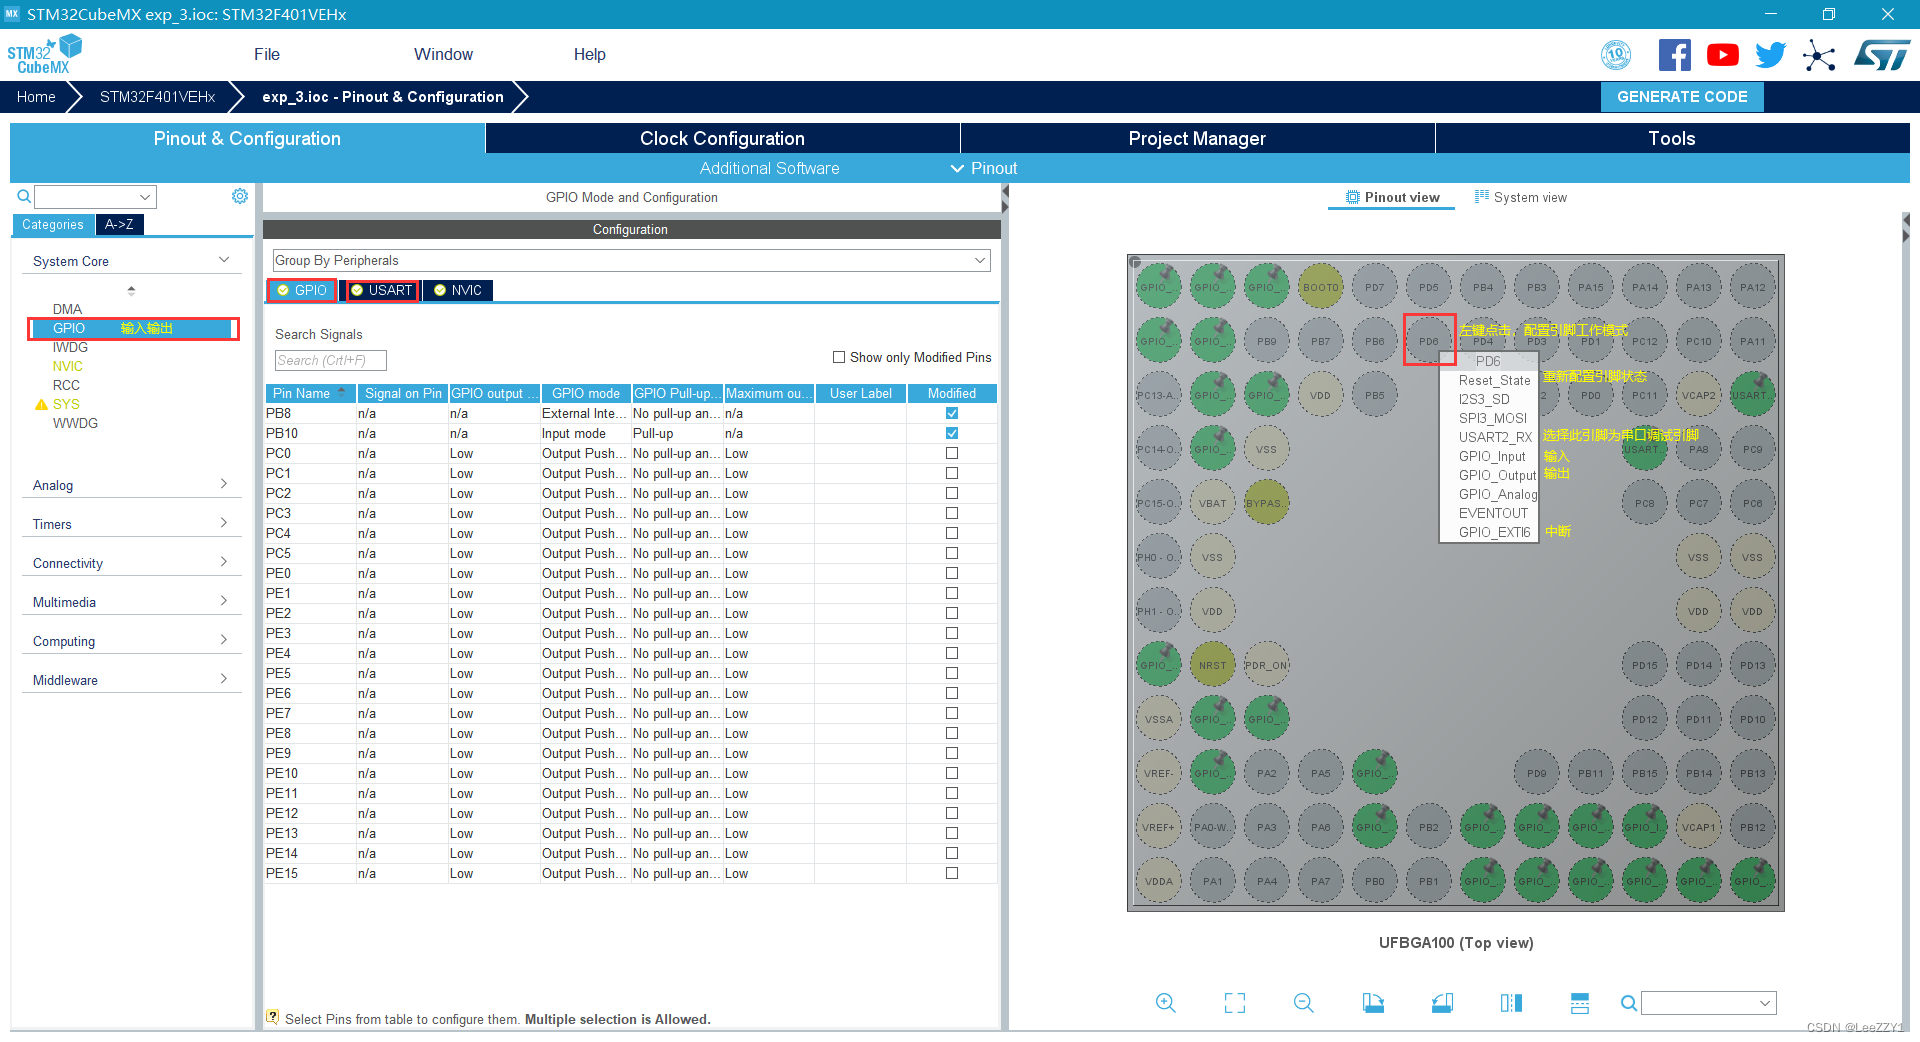
Task: Click STM32F401VEHx breadcrumb
Action: point(157,97)
